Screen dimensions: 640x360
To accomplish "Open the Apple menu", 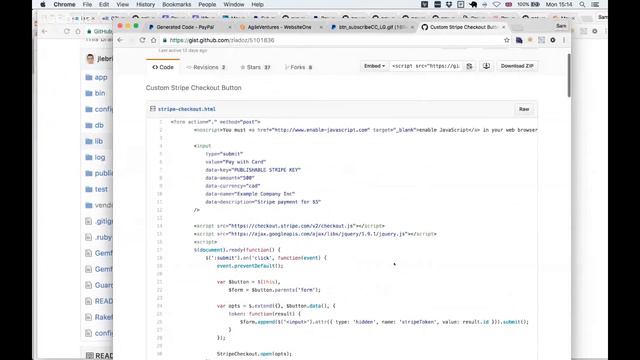I will pyautogui.click(x=42, y=4).
